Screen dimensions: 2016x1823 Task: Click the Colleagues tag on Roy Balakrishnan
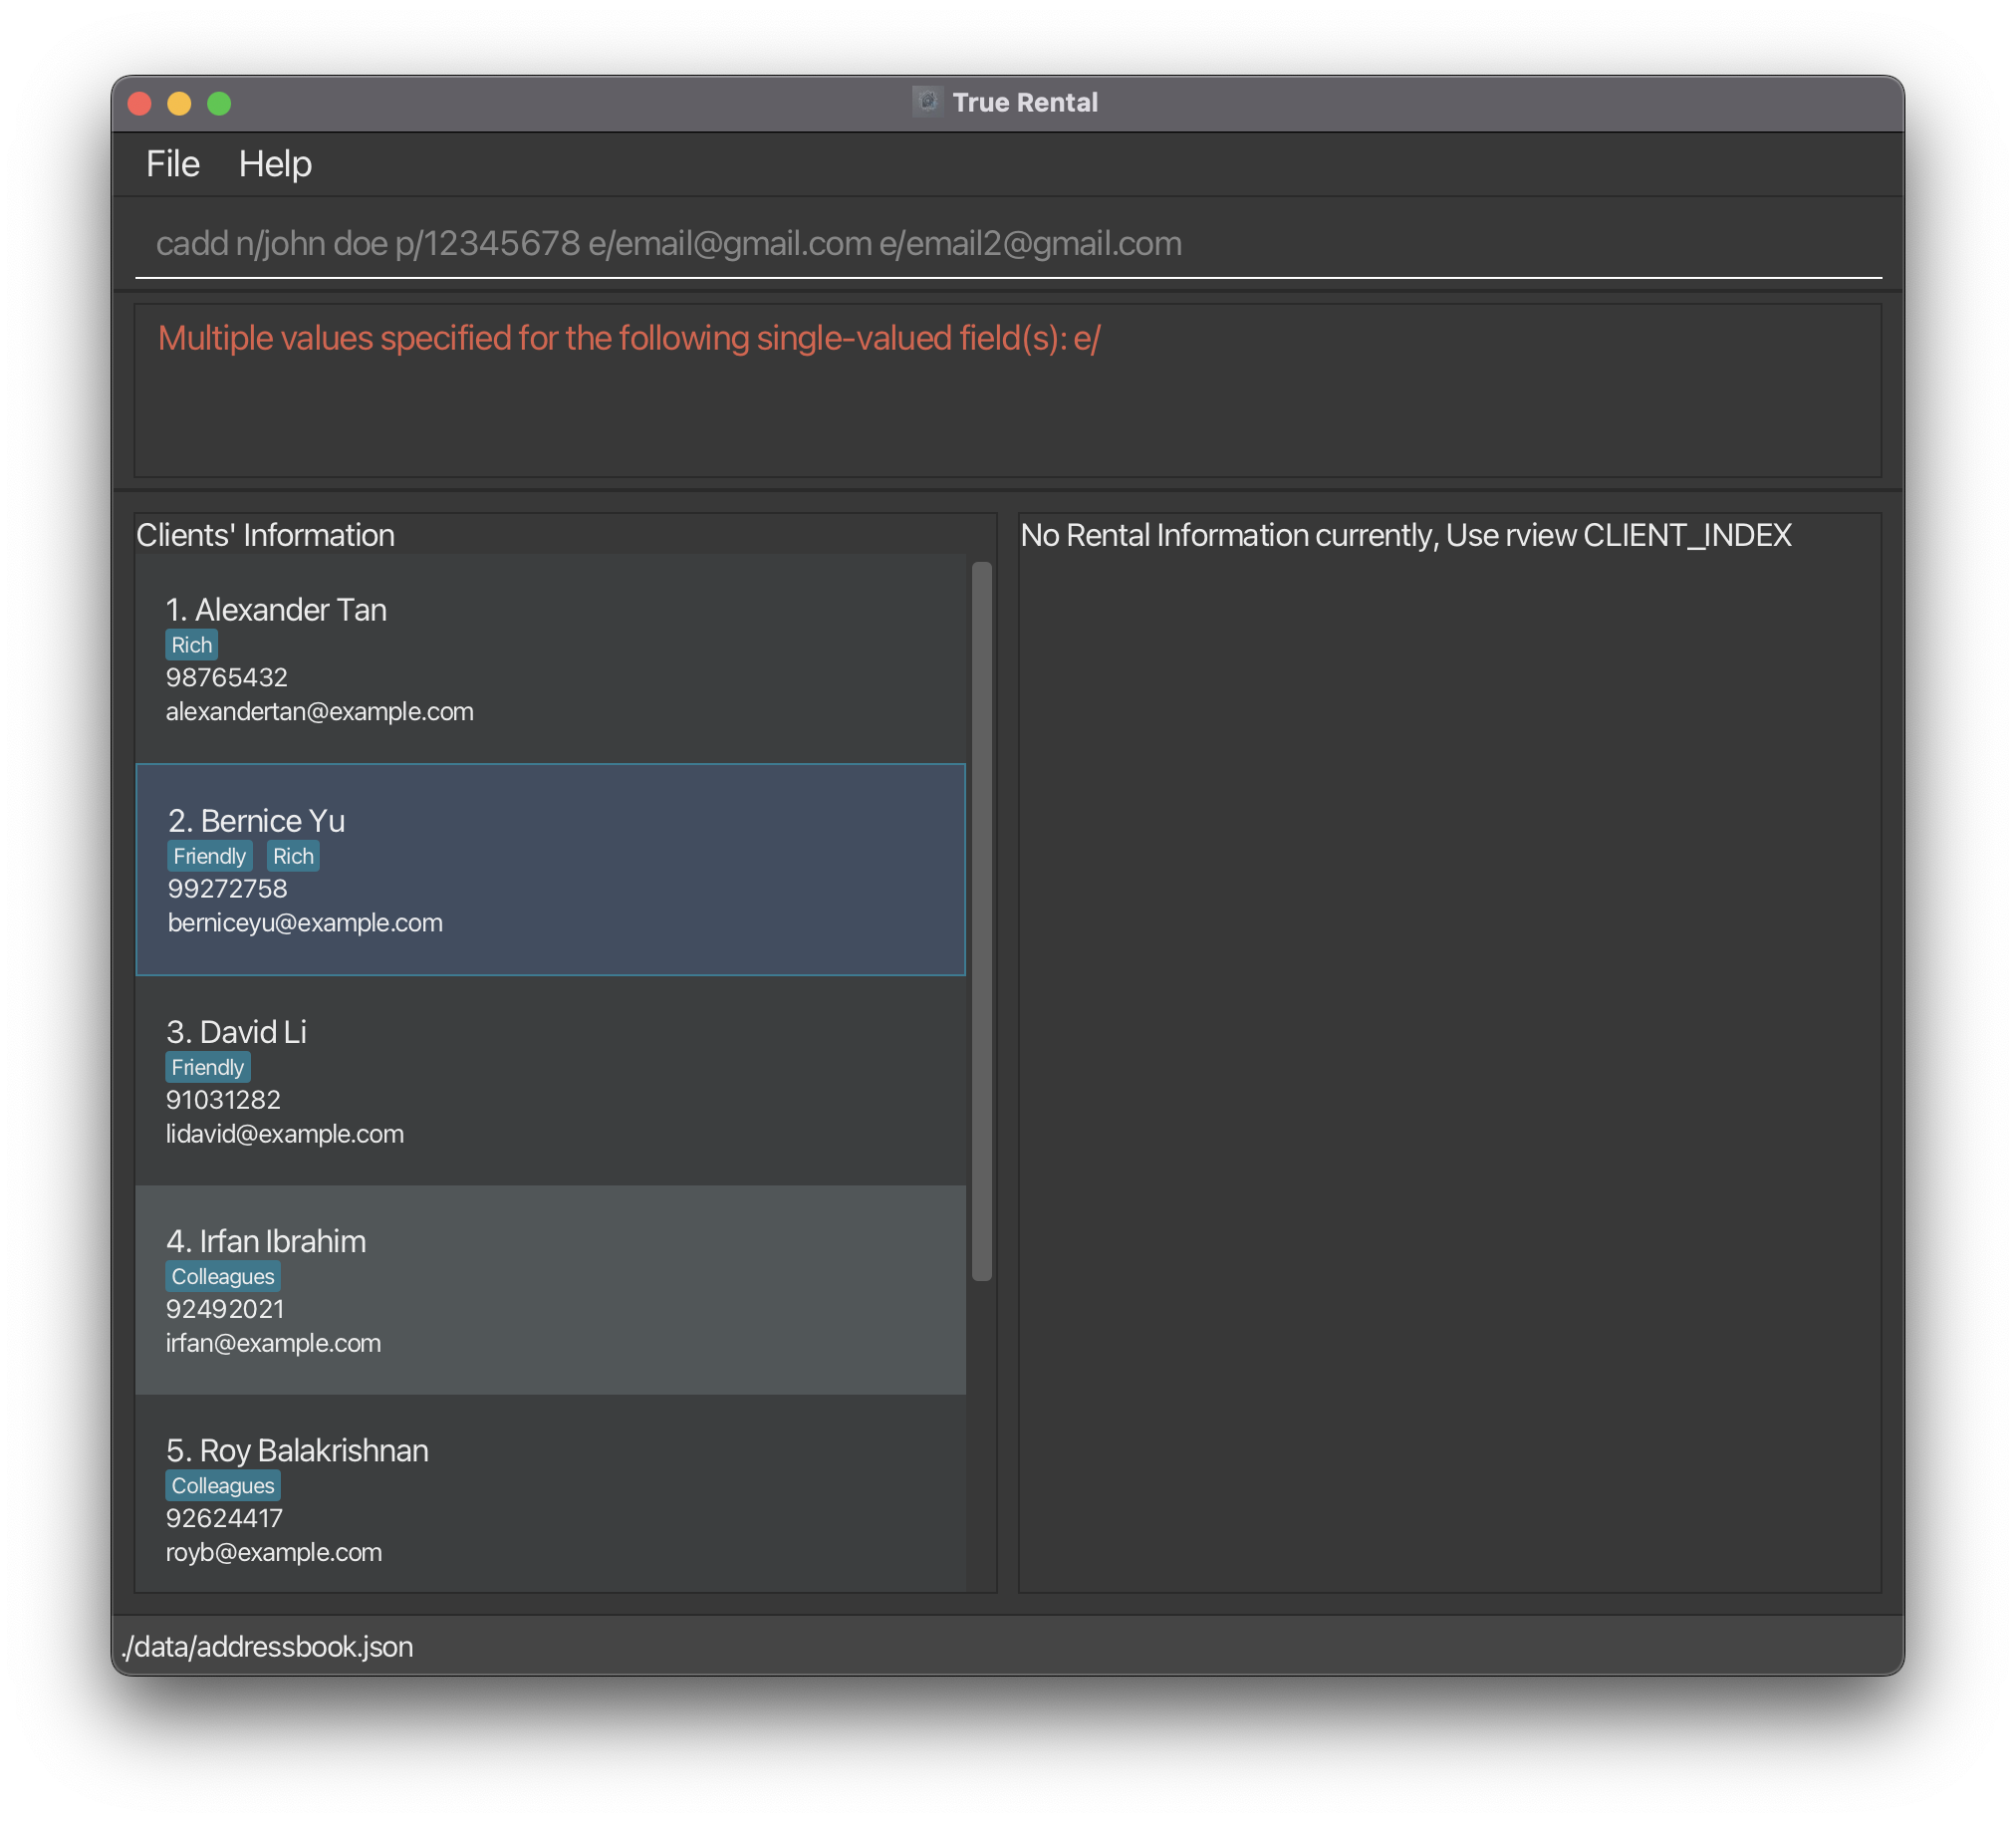(x=223, y=1486)
